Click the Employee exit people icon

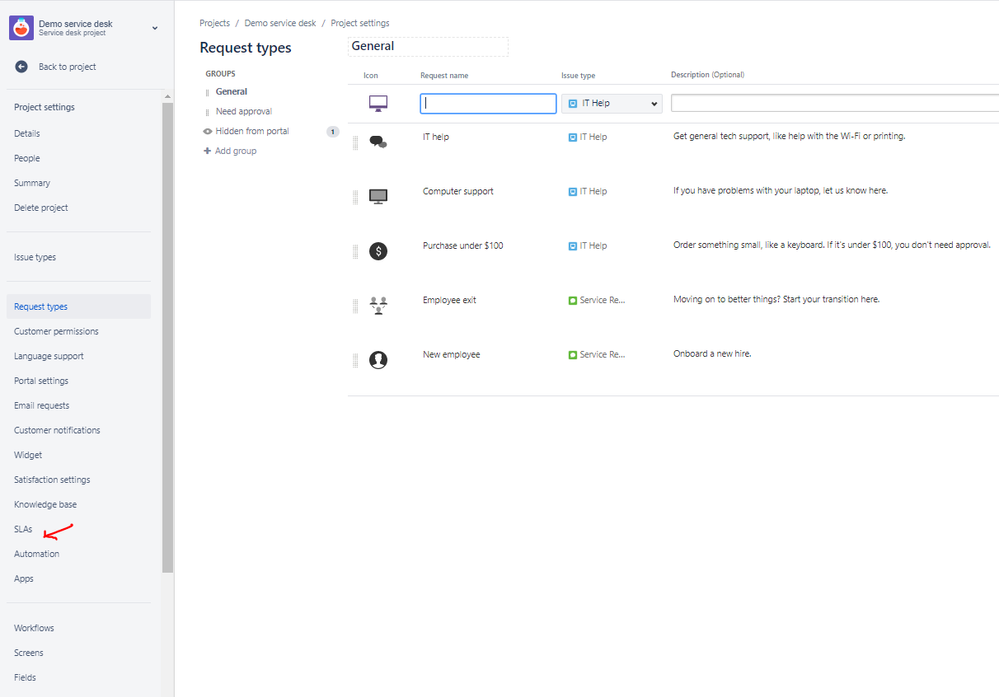[378, 305]
